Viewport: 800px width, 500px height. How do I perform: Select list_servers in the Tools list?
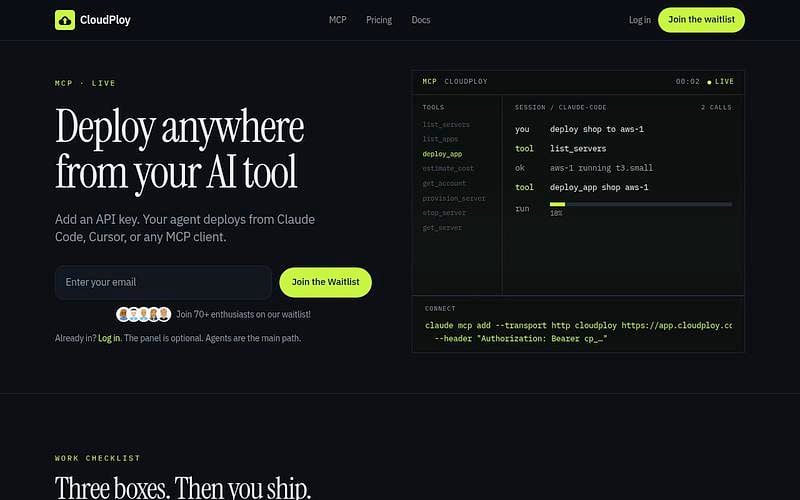pyautogui.click(x=446, y=124)
